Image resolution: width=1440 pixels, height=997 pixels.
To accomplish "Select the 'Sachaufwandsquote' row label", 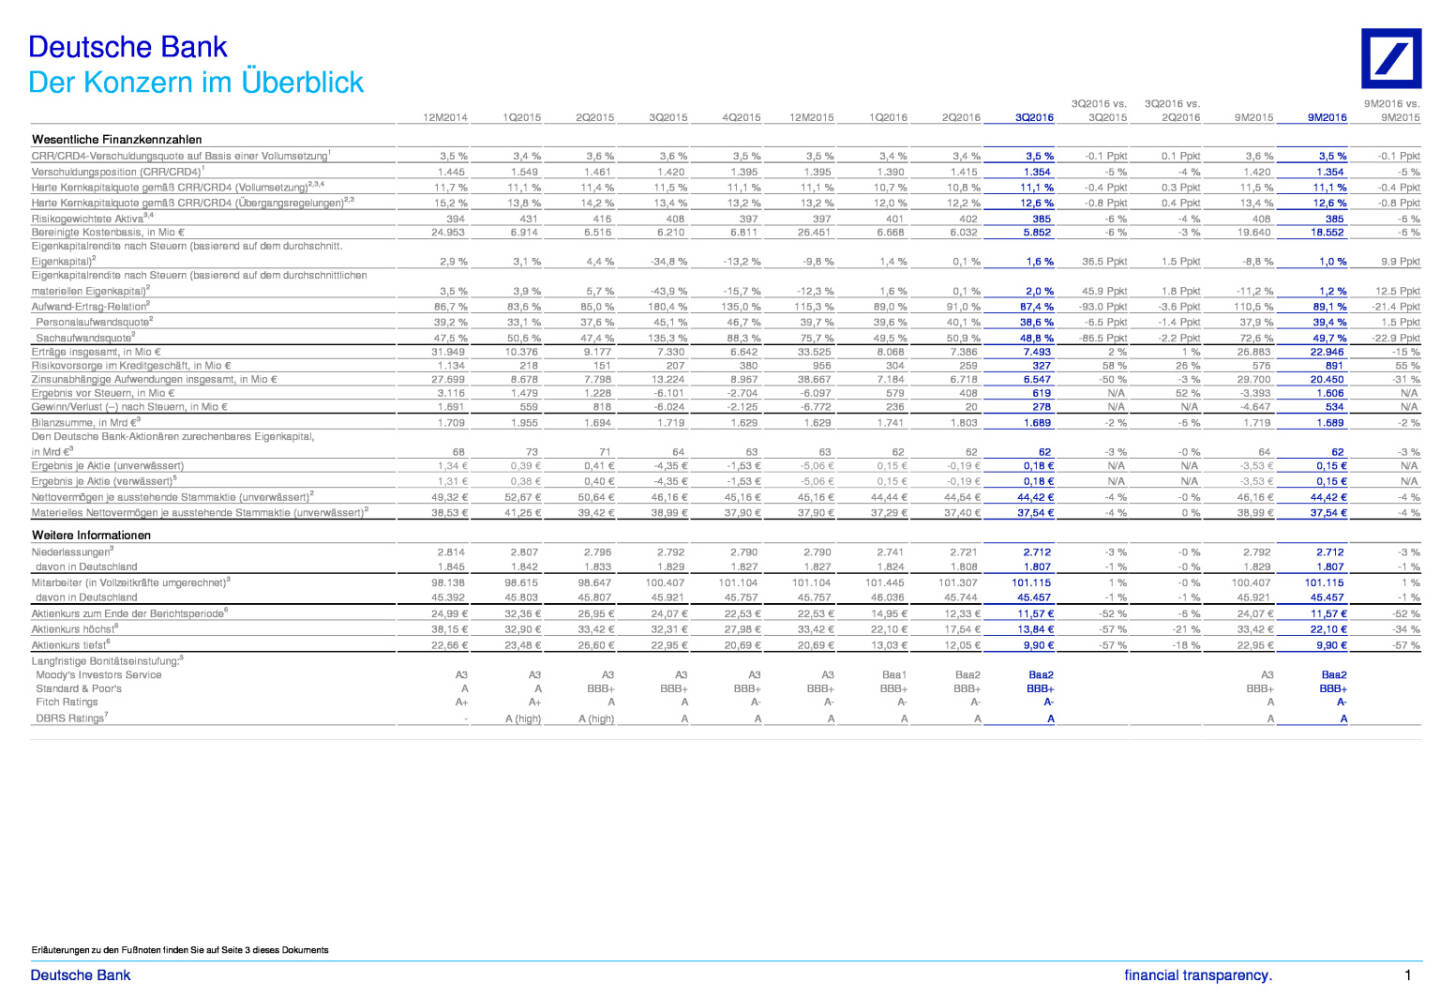I will pyautogui.click(x=85, y=338).
